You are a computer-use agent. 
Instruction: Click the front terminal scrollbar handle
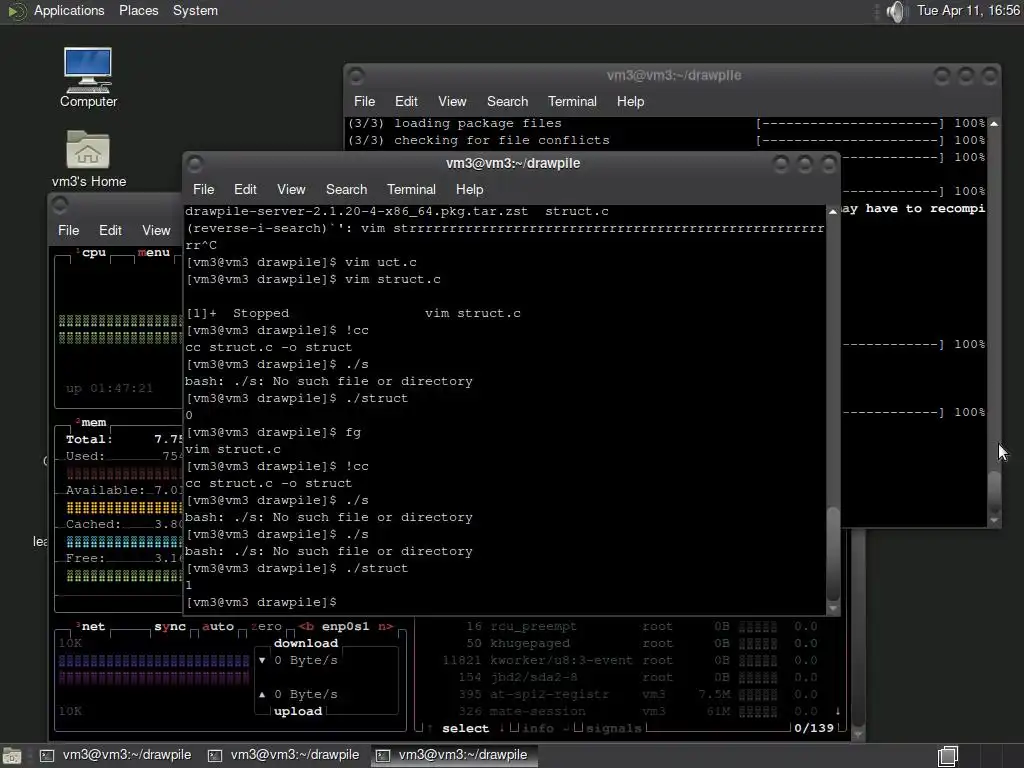833,554
